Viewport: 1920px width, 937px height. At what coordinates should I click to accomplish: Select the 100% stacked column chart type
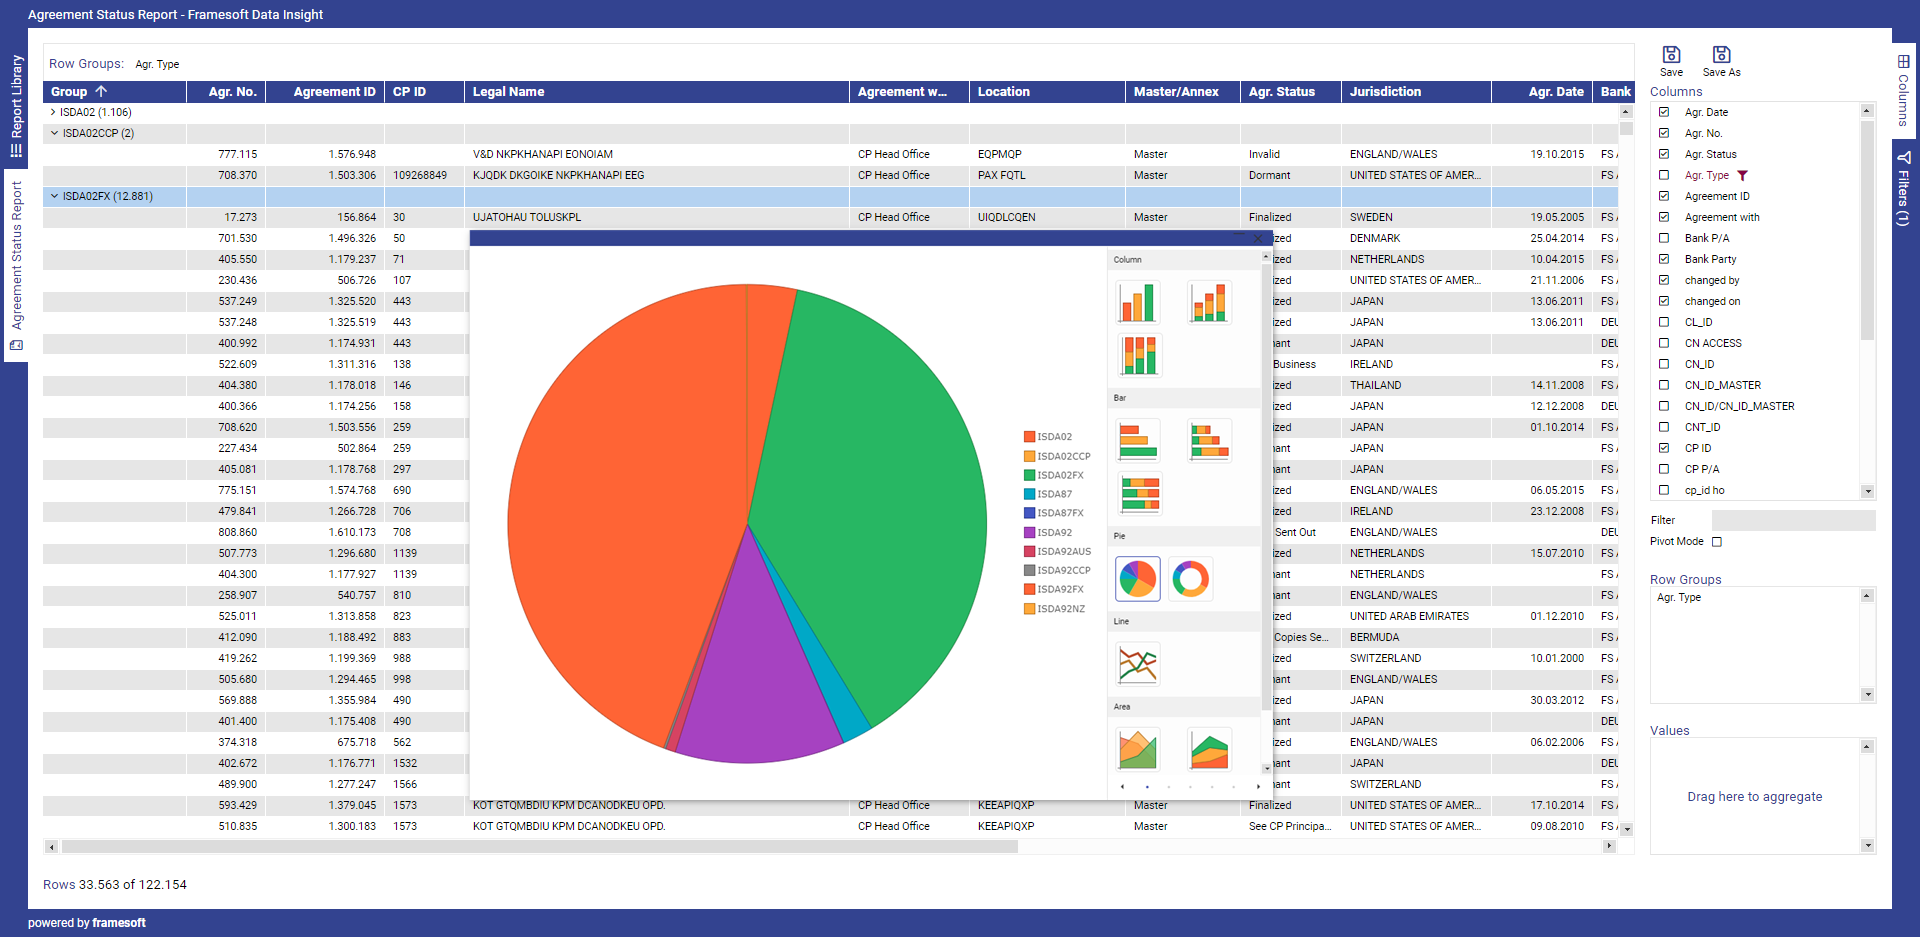[1138, 355]
